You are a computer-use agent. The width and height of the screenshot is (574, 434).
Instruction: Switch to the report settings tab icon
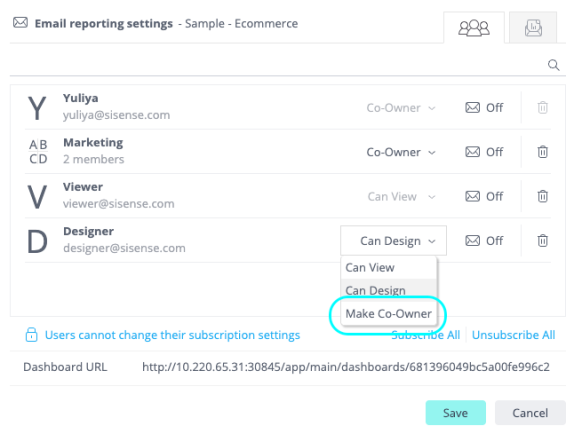pos(533,28)
